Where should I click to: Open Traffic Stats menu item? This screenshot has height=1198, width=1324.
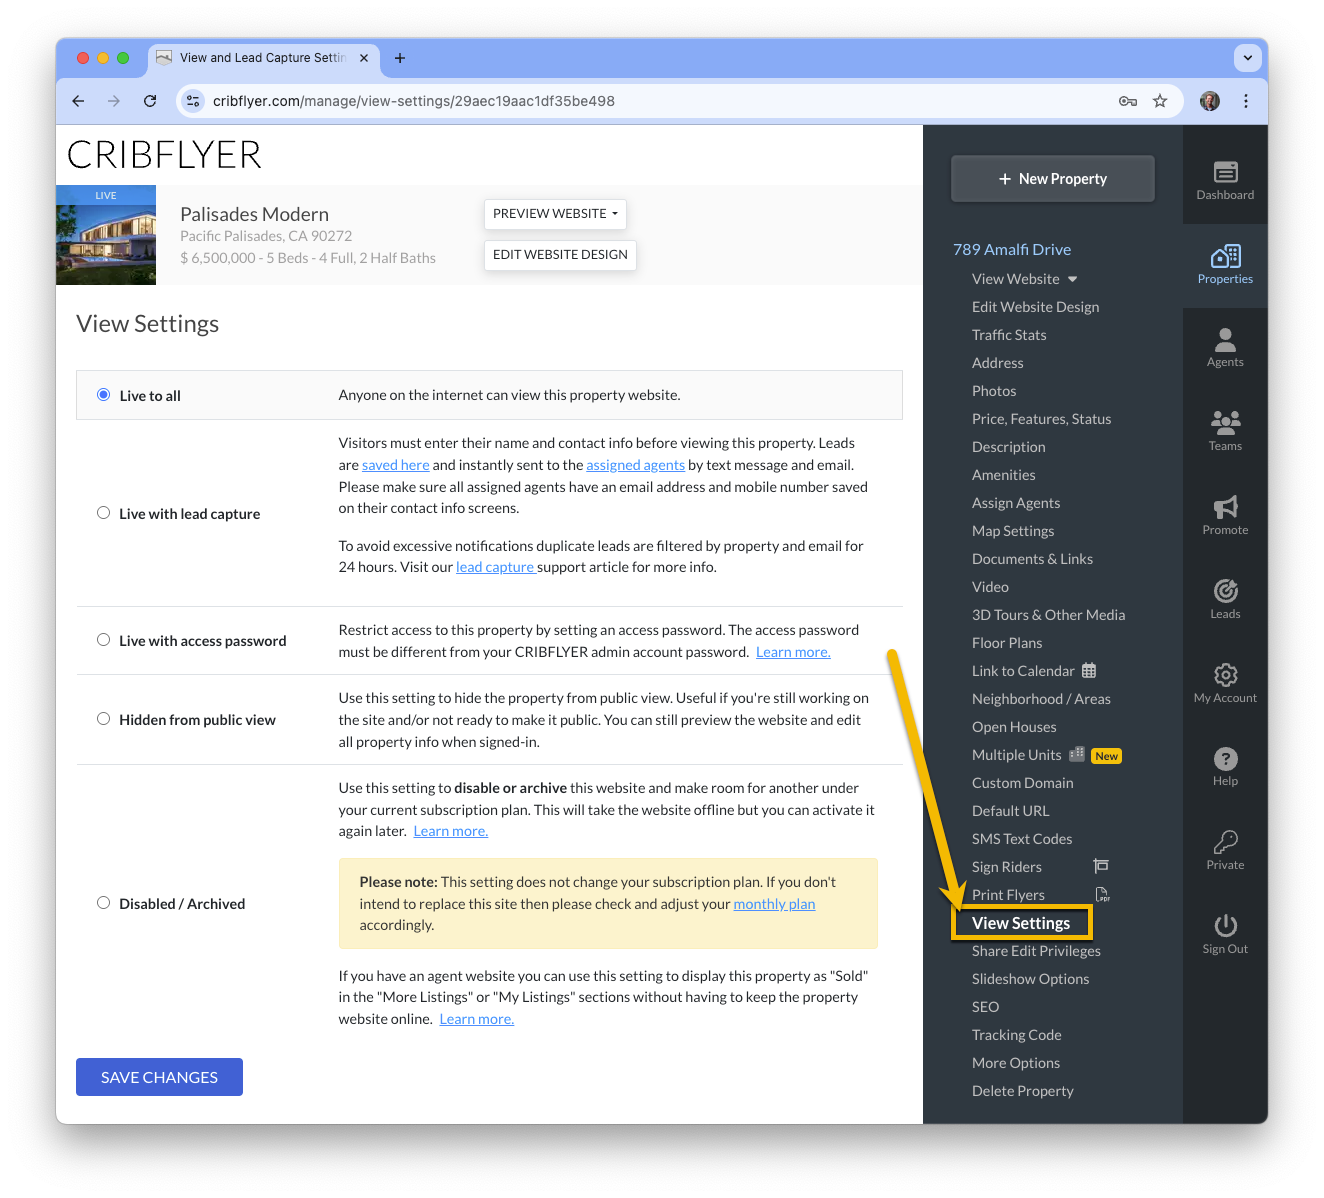coord(1009,335)
